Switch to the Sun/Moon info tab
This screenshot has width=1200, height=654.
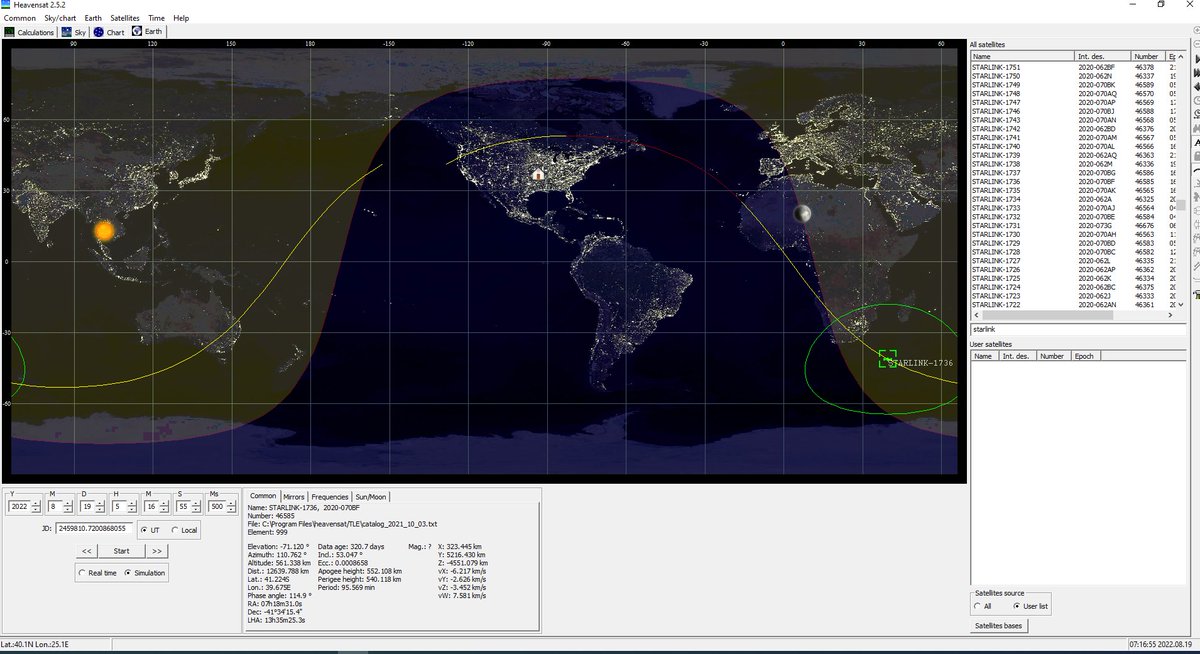point(370,496)
